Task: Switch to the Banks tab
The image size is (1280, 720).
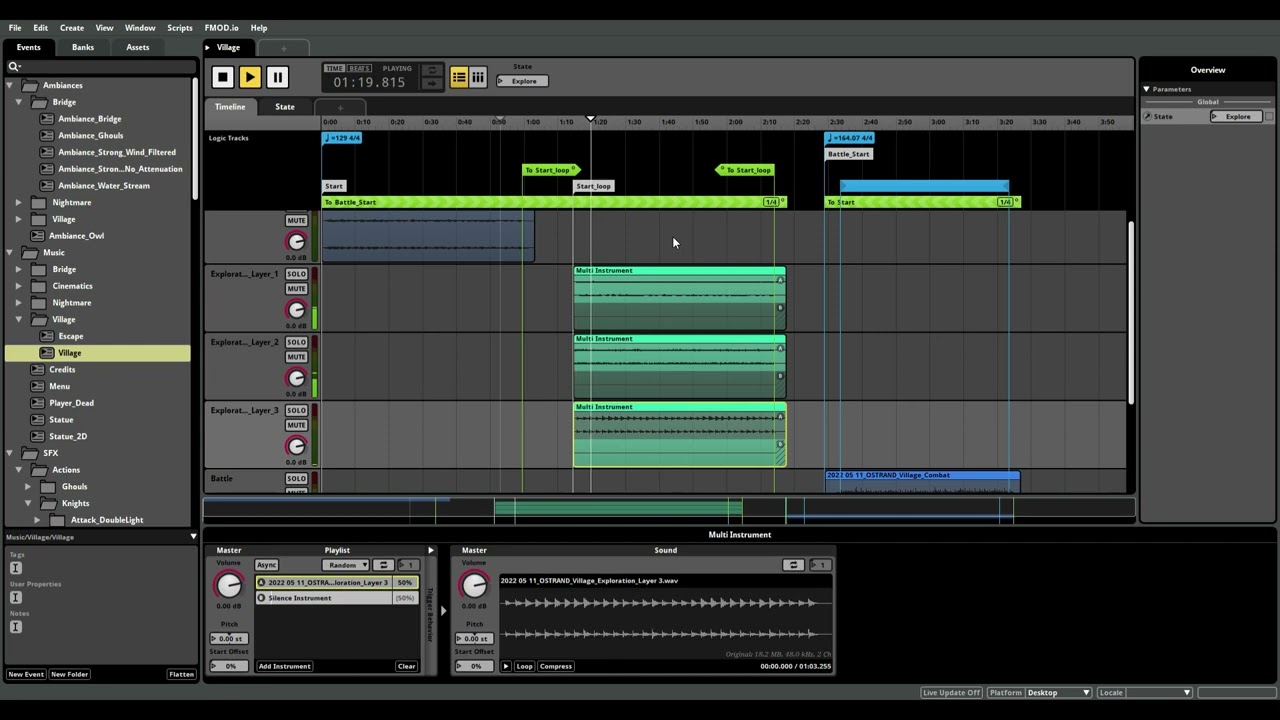Action: click(83, 47)
